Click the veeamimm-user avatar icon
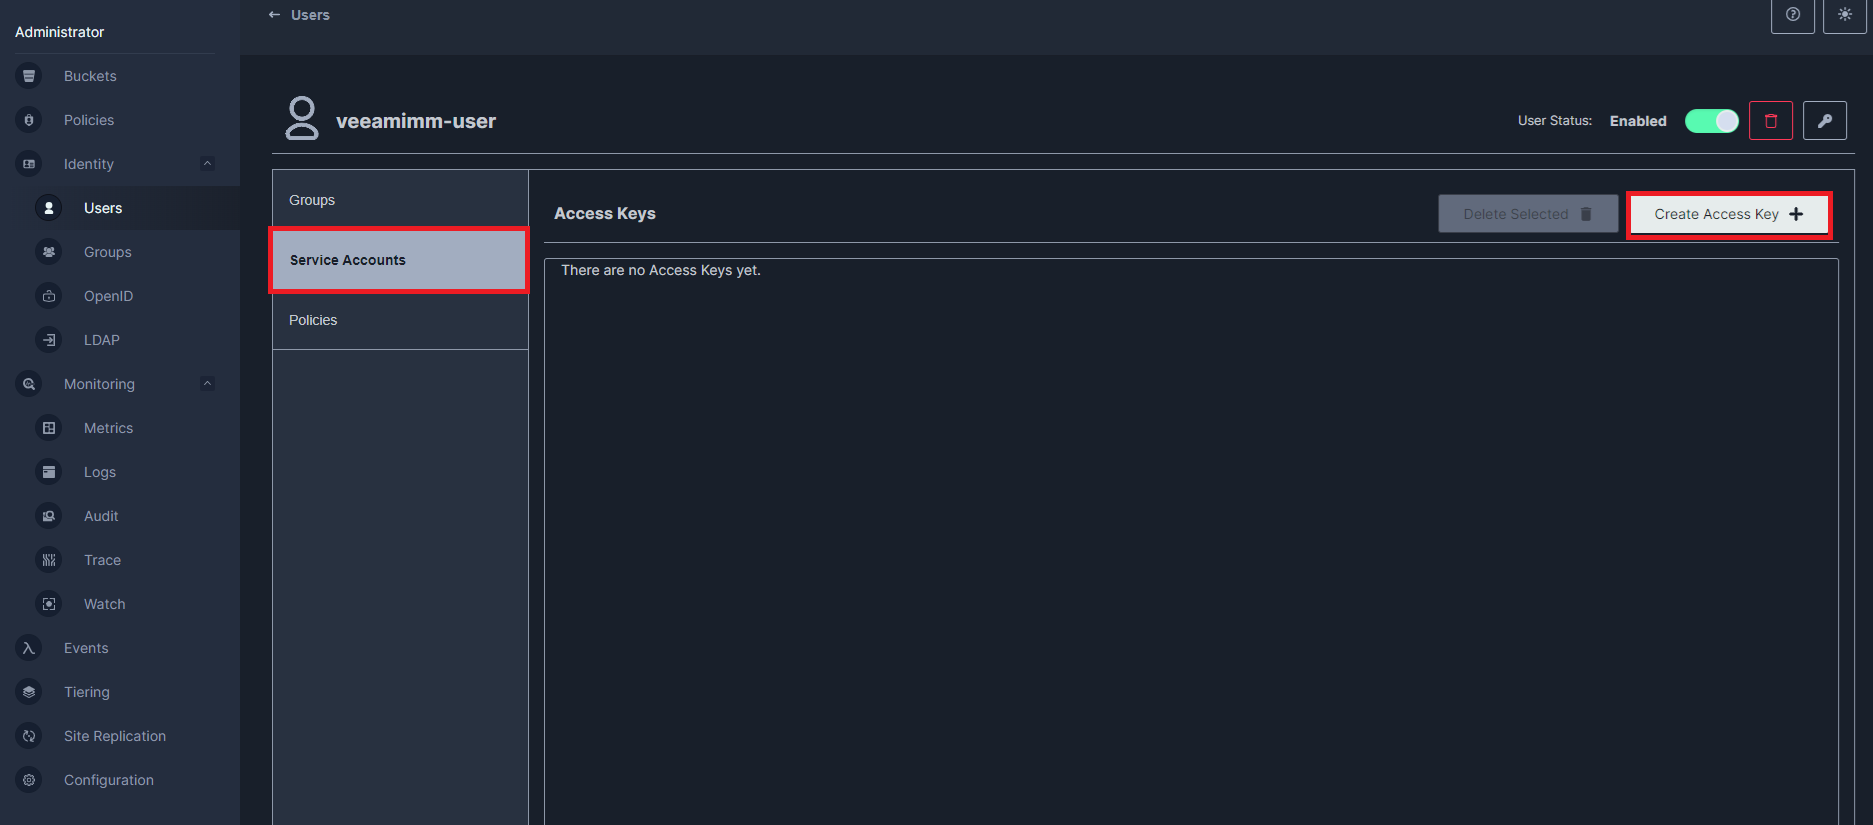The width and height of the screenshot is (1873, 825). (302, 118)
